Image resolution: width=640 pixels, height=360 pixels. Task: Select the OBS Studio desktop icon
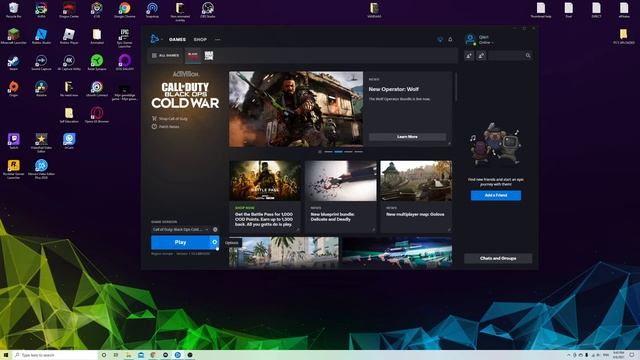pyautogui.click(x=208, y=10)
